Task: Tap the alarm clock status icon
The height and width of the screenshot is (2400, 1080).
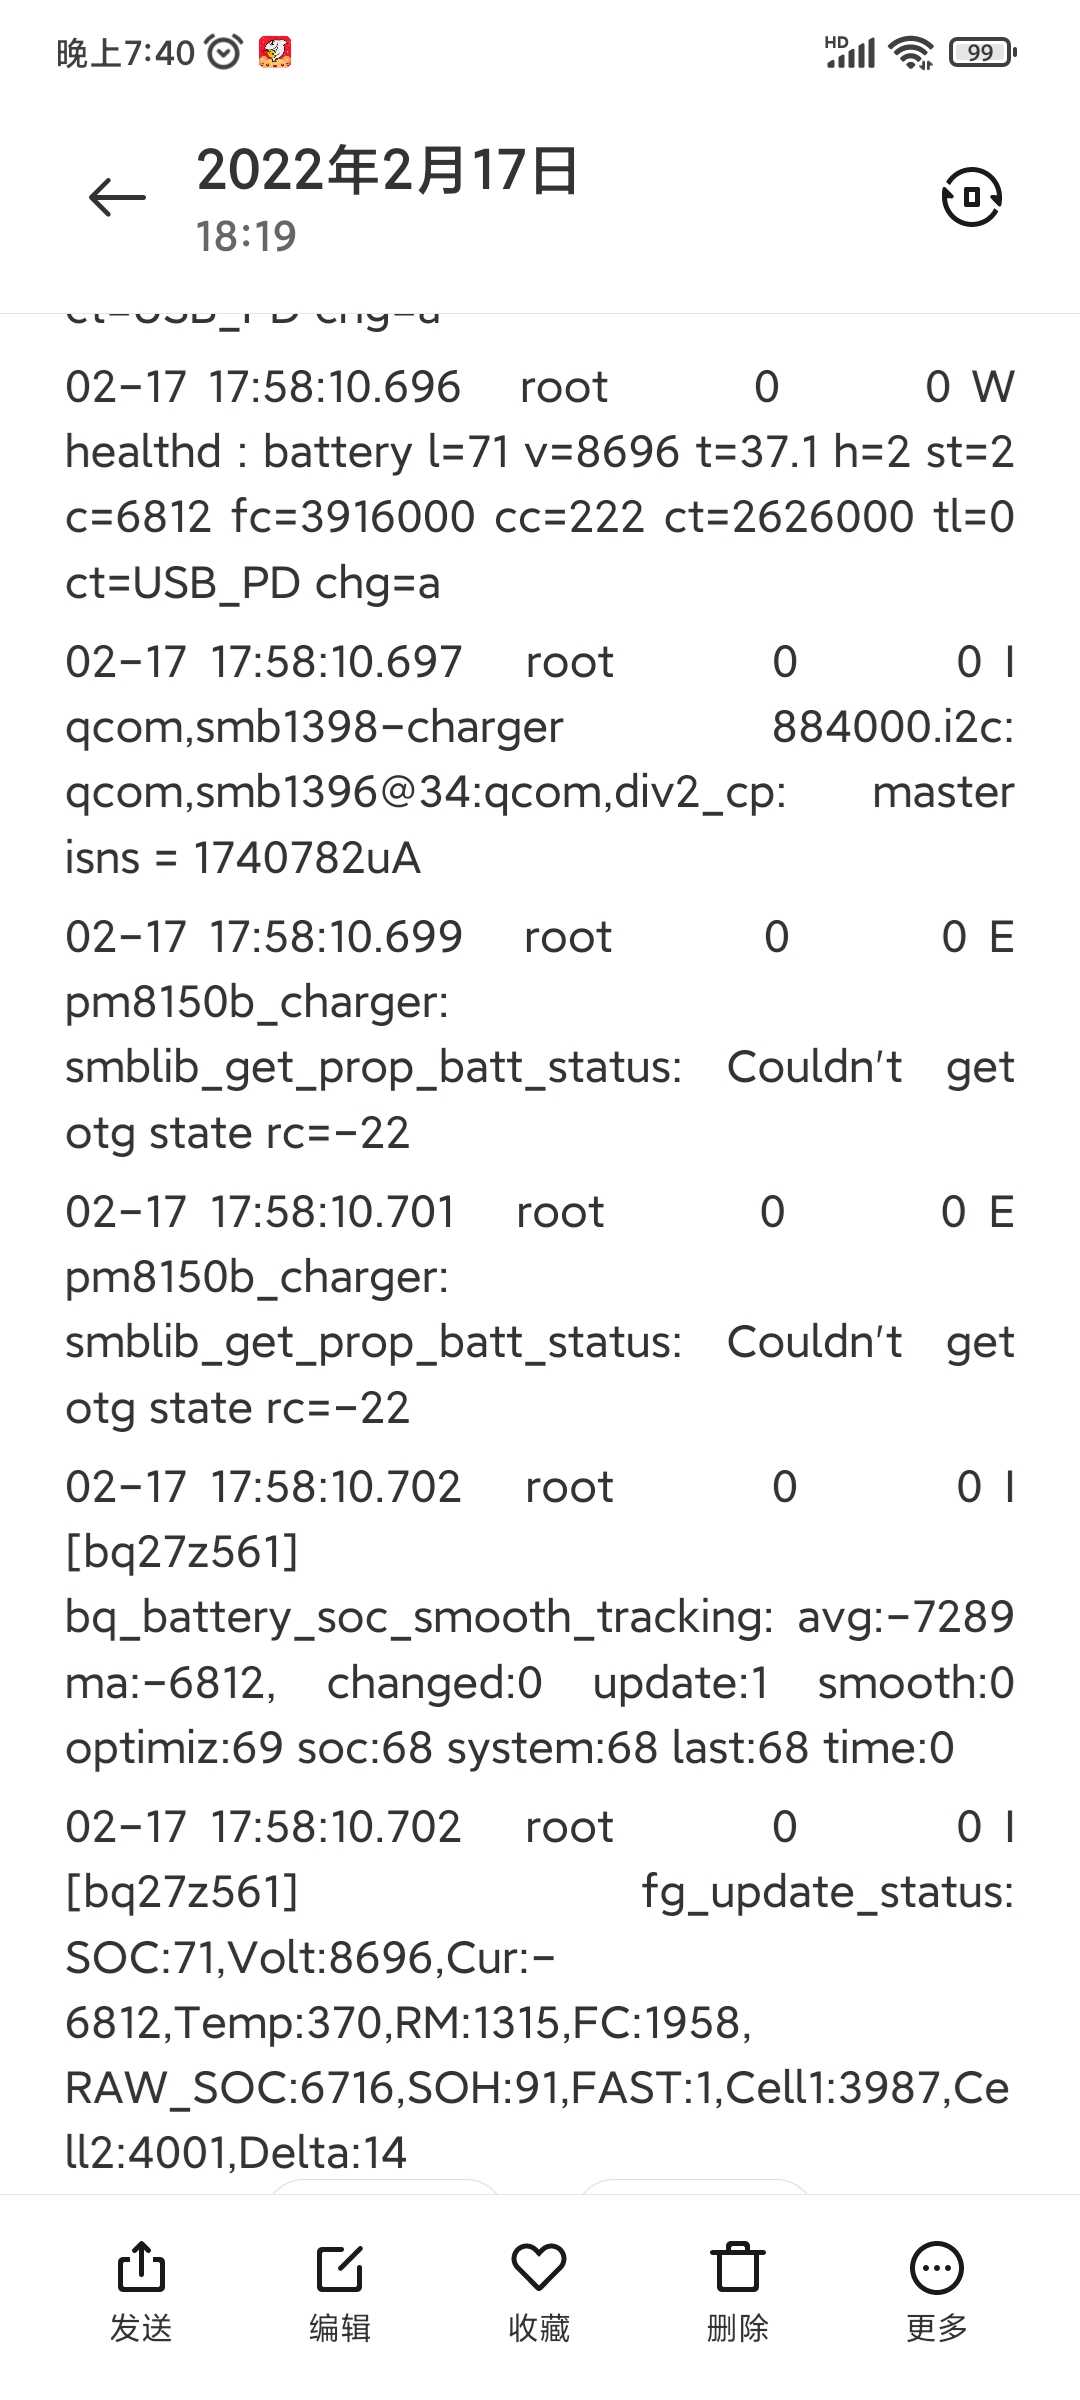Action: pyautogui.click(x=224, y=51)
